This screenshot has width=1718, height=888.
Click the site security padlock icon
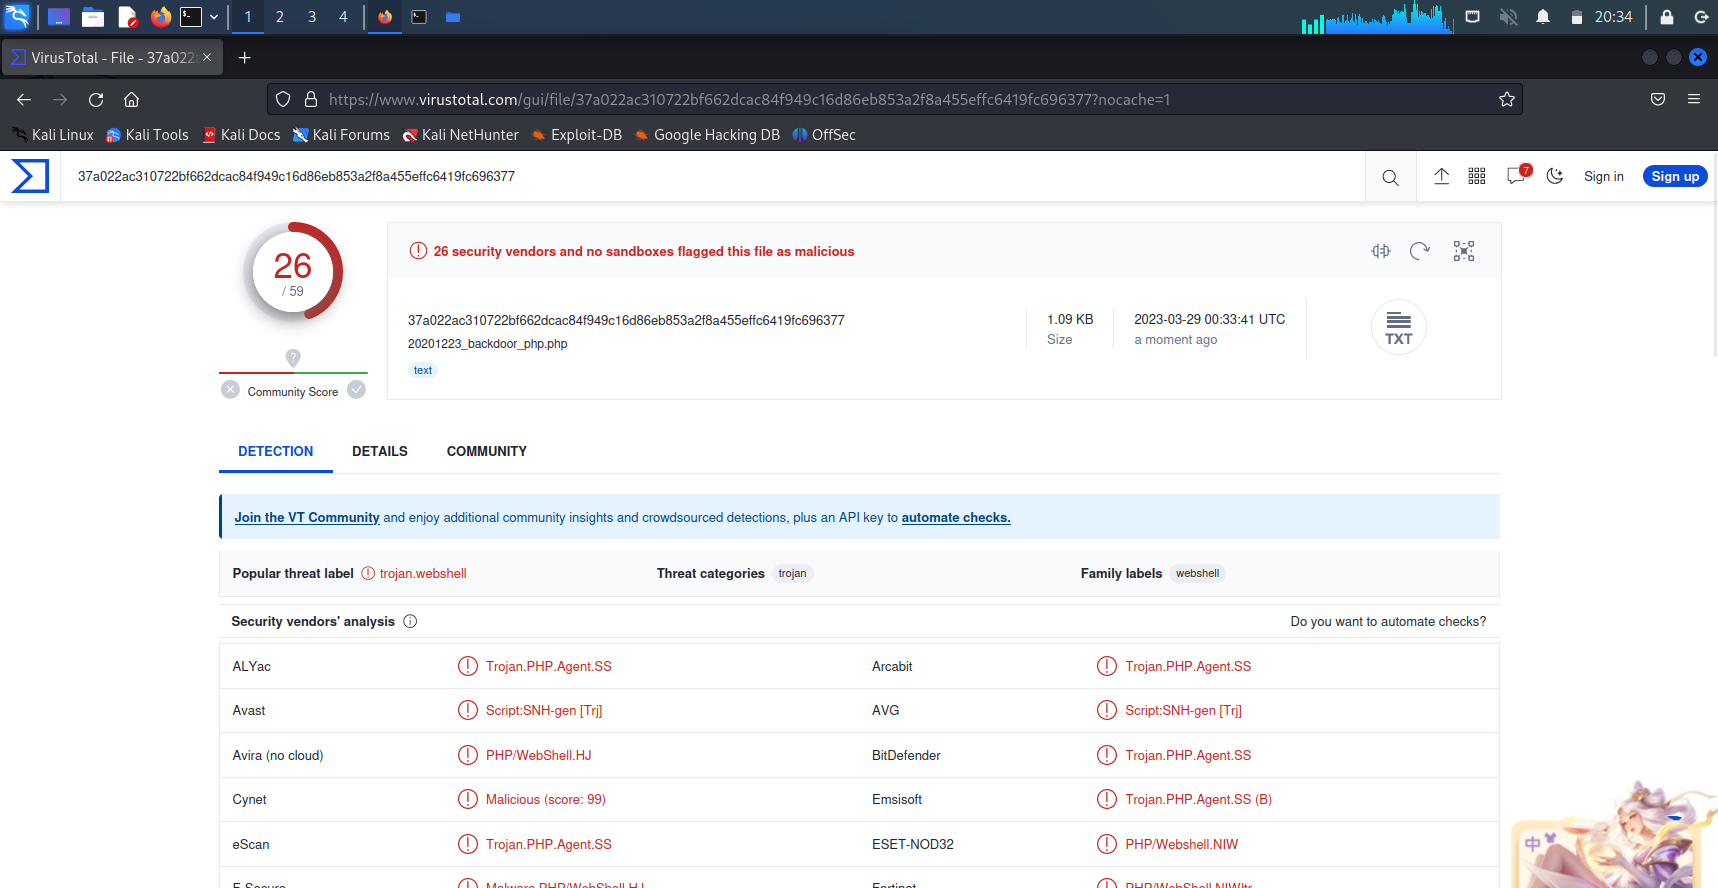311,99
